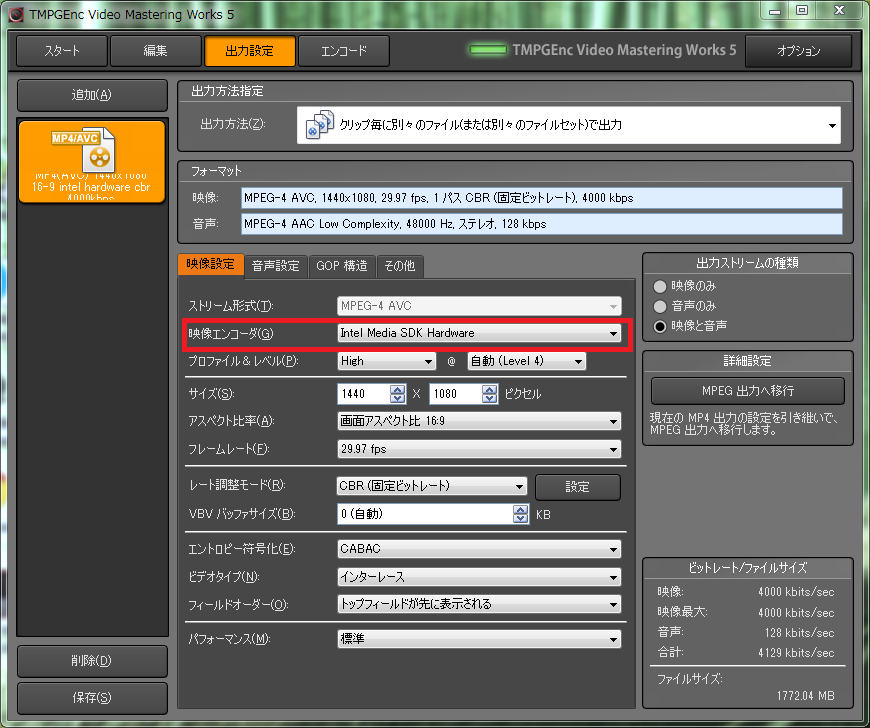
Task: Expand the アスペクト比率 16:9 dropdown
Action: pyautogui.click(x=479, y=421)
